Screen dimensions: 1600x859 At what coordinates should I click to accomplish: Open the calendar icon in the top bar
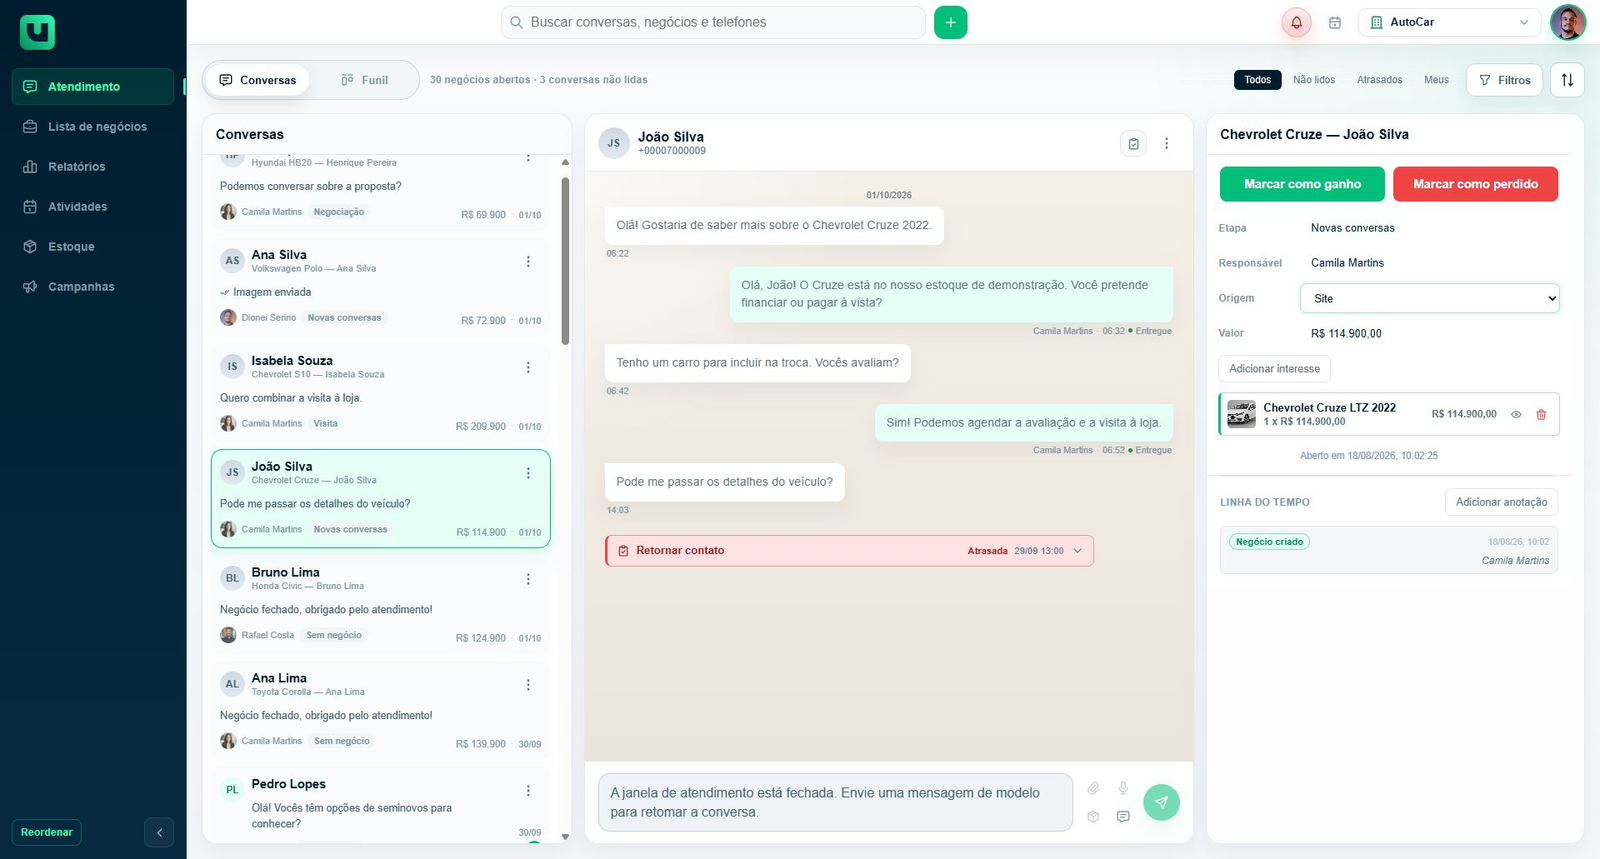click(1334, 22)
